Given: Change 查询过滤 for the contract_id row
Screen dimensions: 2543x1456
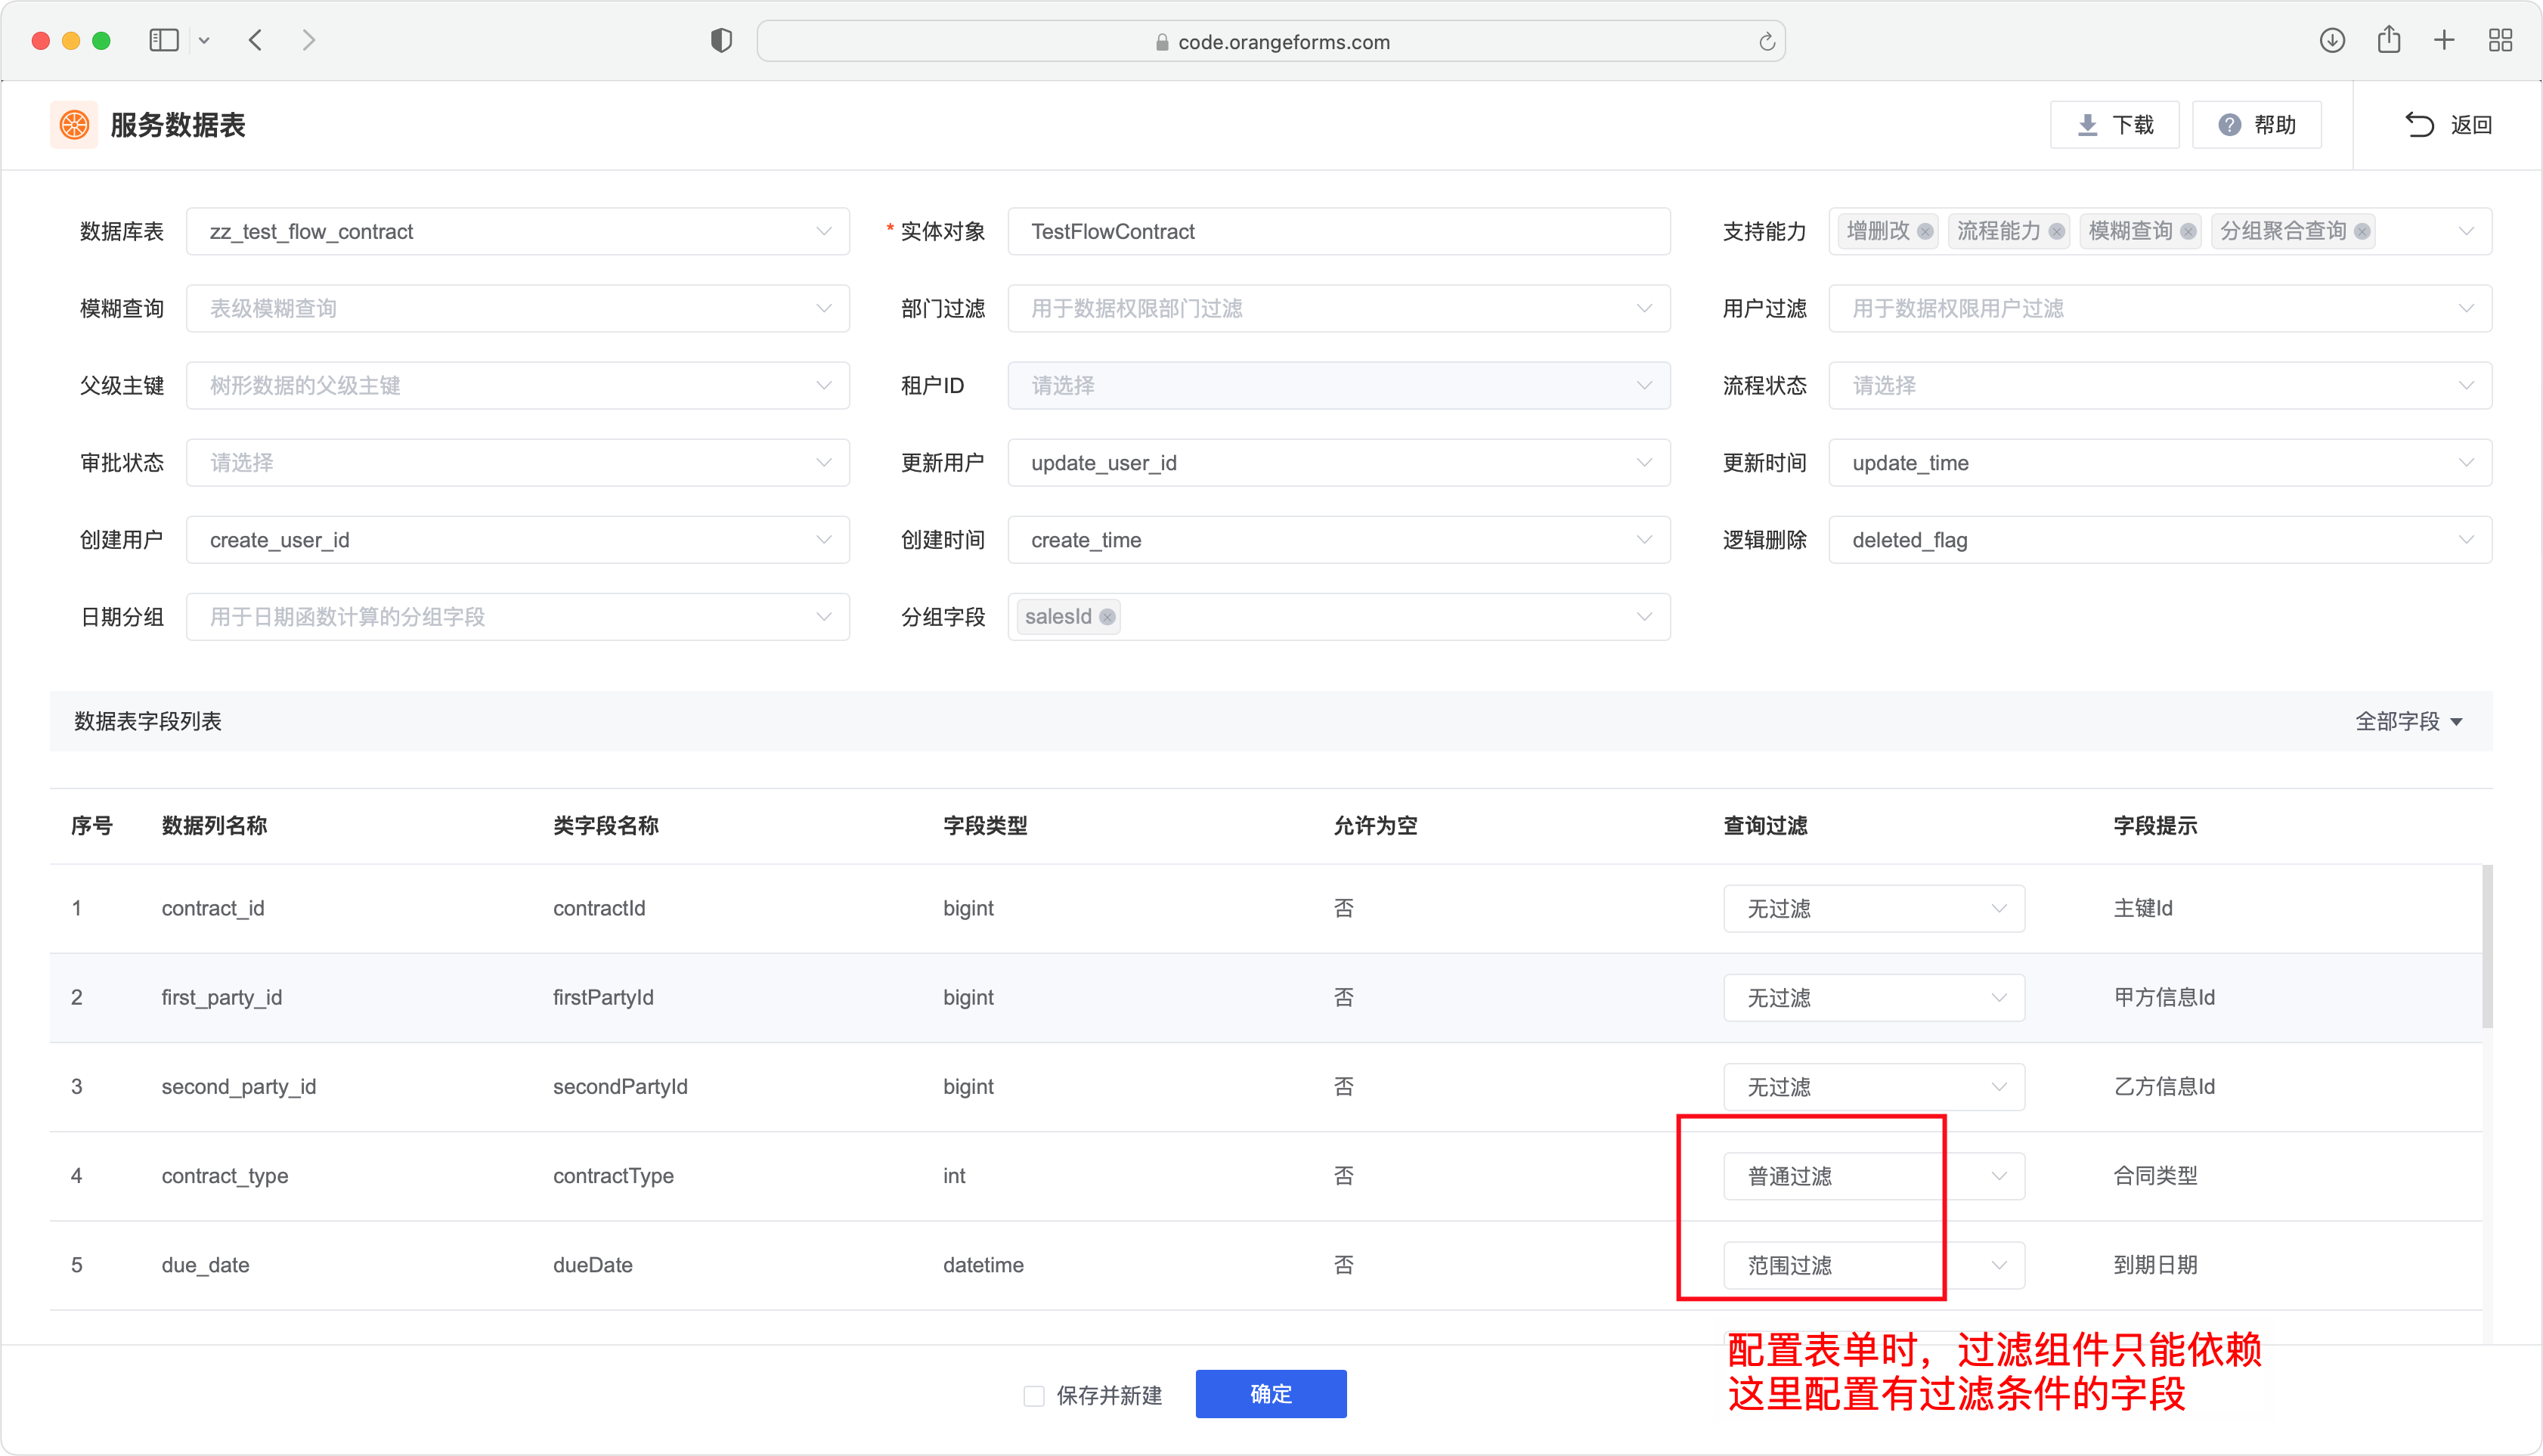Looking at the screenshot, I should (1873, 908).
